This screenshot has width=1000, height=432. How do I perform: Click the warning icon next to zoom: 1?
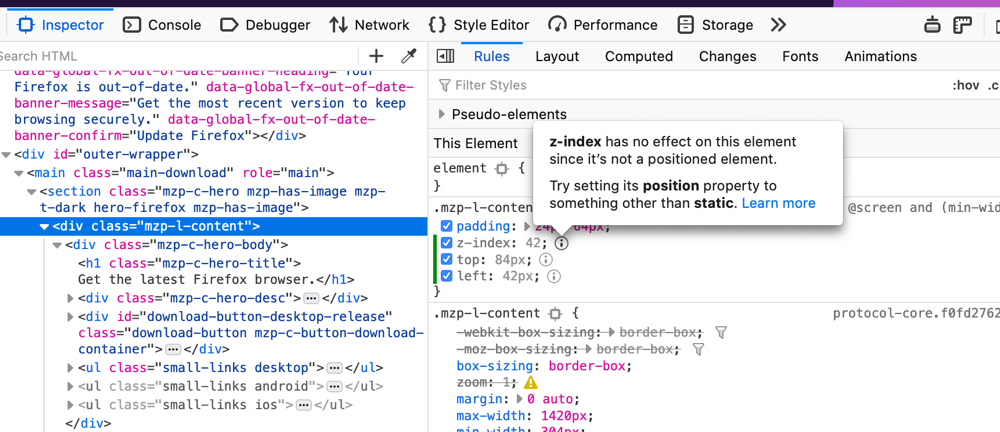point(531,383)
